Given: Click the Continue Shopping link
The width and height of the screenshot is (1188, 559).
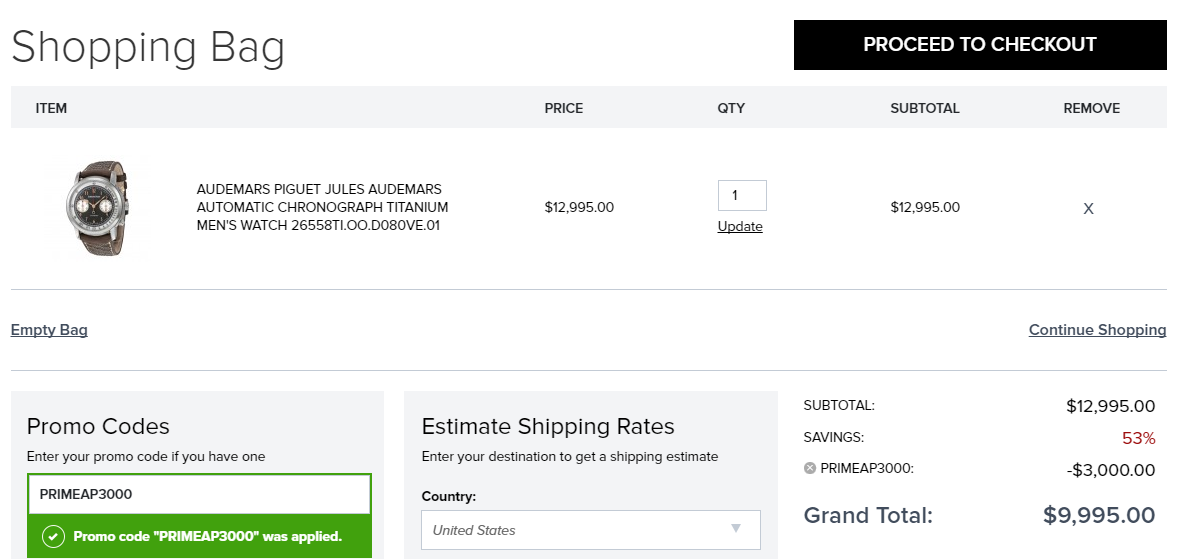Looking at the screenshot, I should tap(1097, 330).
